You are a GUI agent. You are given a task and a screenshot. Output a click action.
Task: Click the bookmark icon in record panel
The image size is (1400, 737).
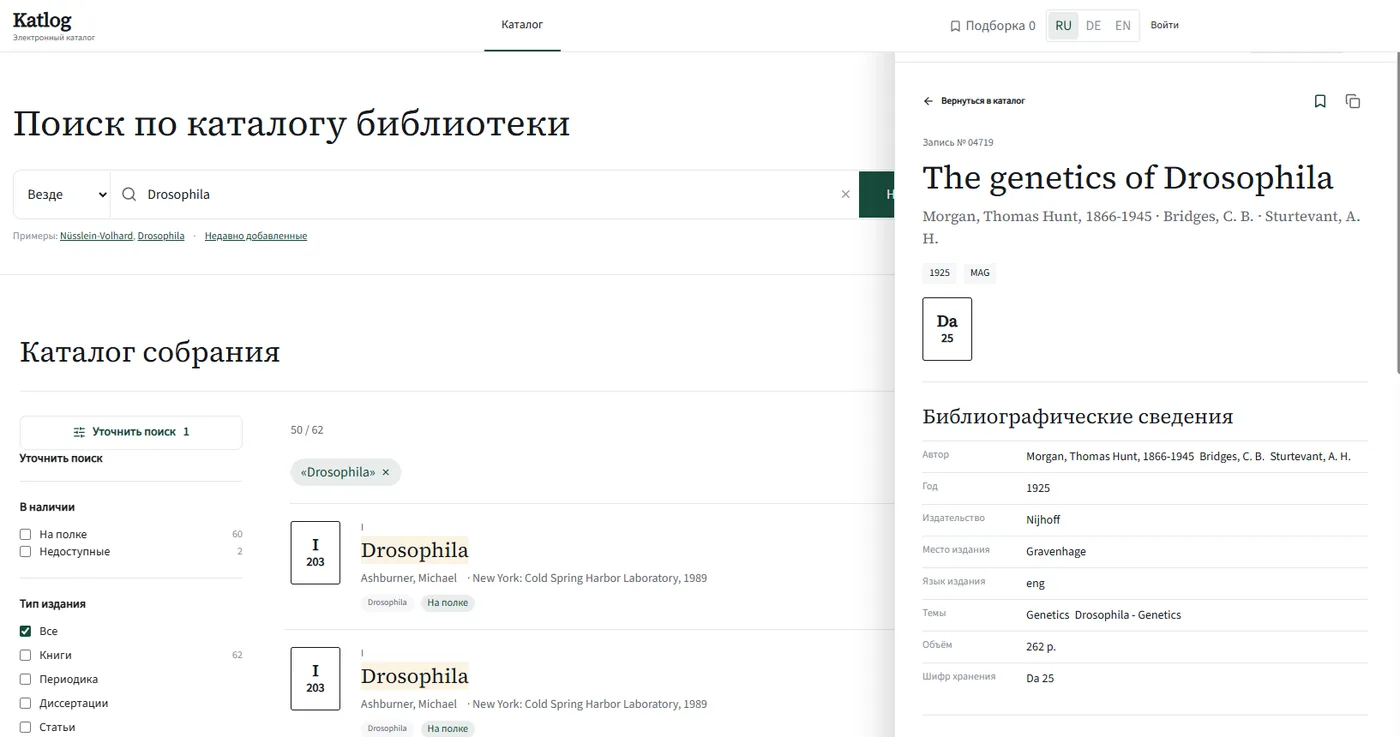1320,101
